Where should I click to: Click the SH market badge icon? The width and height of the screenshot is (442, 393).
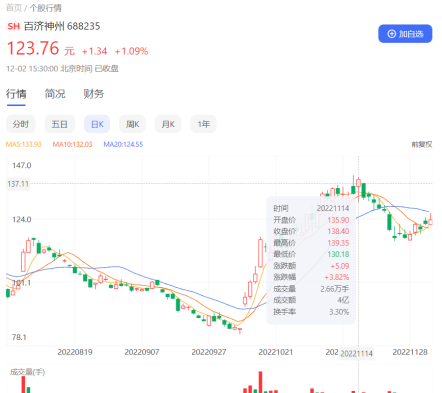(14, 26)
